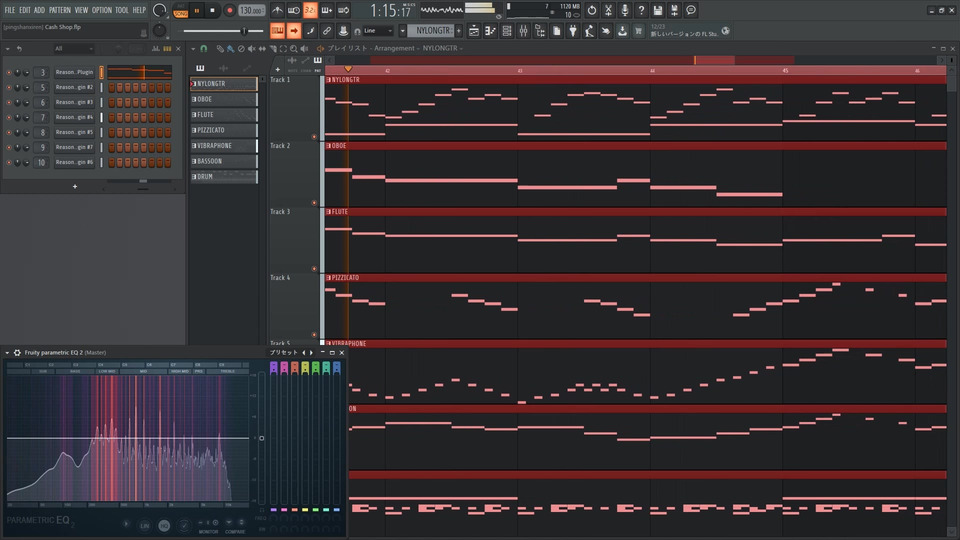Click the record button
The image size is (960, 540).
coord(230,10)
